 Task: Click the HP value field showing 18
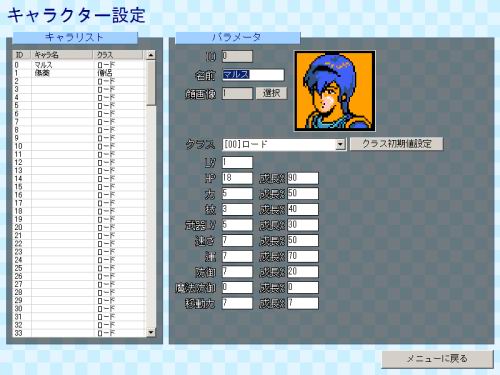(x=237, y=178)
